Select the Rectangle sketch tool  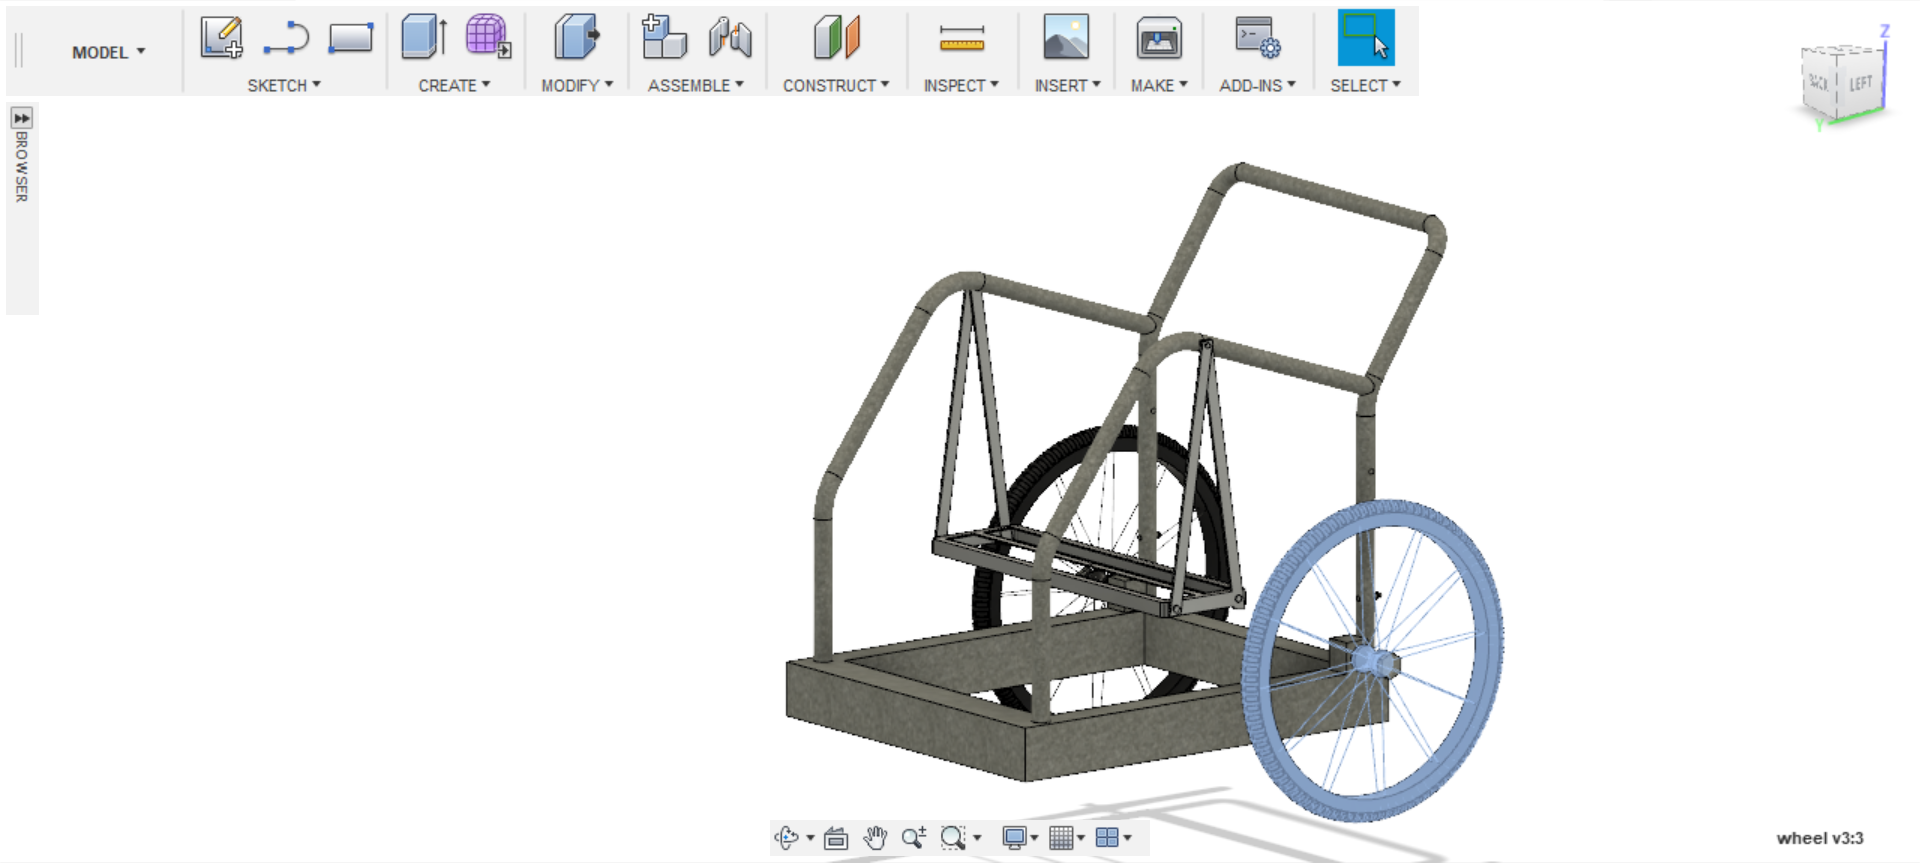(351, 38)
